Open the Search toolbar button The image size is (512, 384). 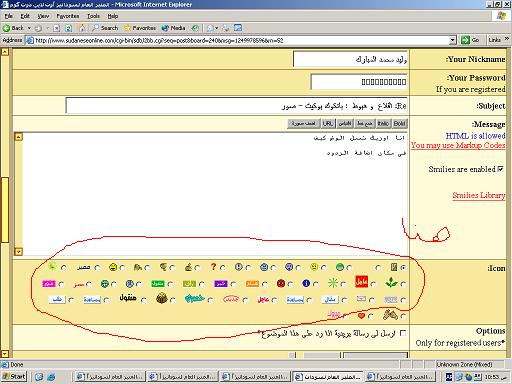[105, 28]
